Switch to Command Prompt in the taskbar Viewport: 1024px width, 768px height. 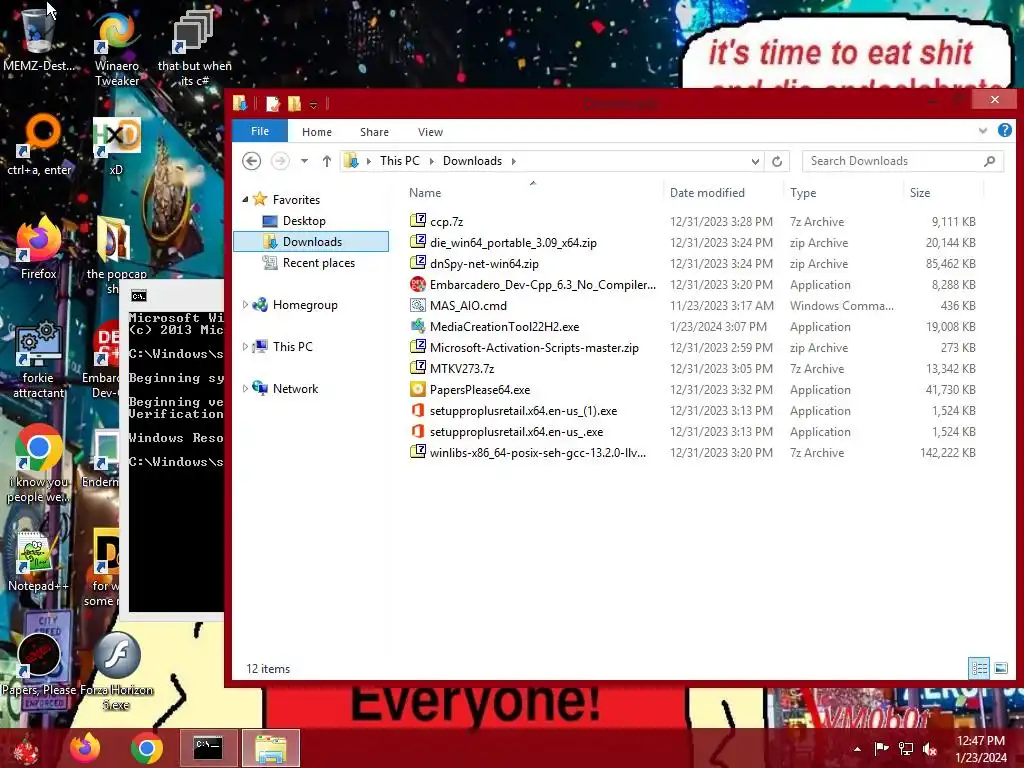tap(208, 748)
